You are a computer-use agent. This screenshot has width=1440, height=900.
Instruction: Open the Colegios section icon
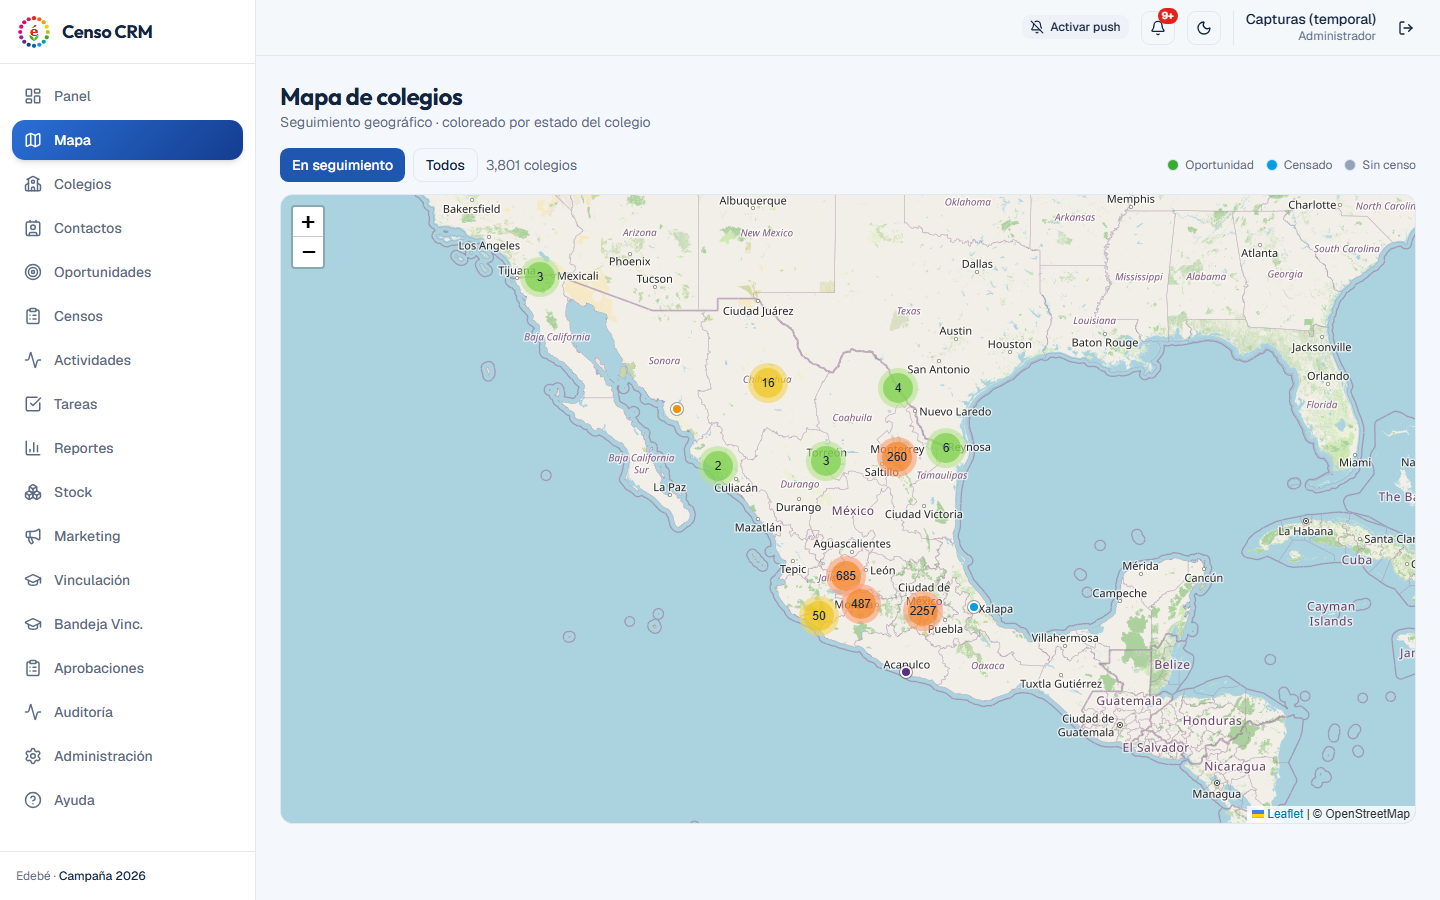point(33,184)
